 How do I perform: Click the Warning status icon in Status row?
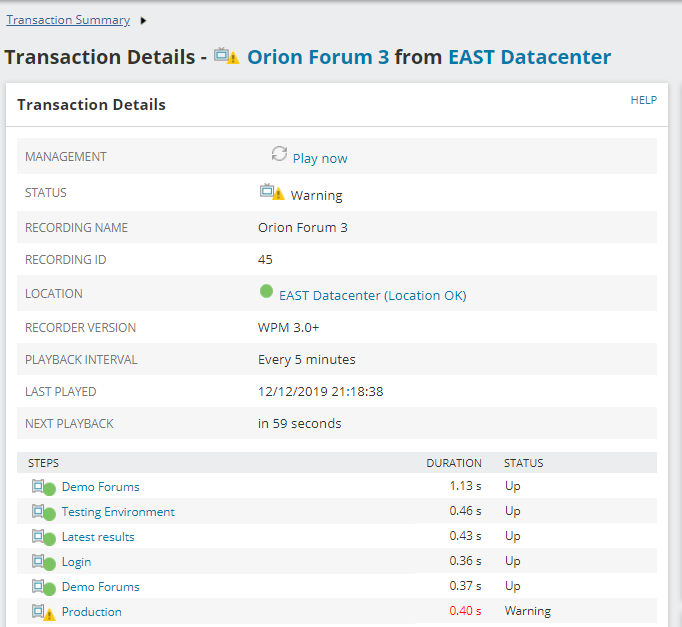coord(271,192)
